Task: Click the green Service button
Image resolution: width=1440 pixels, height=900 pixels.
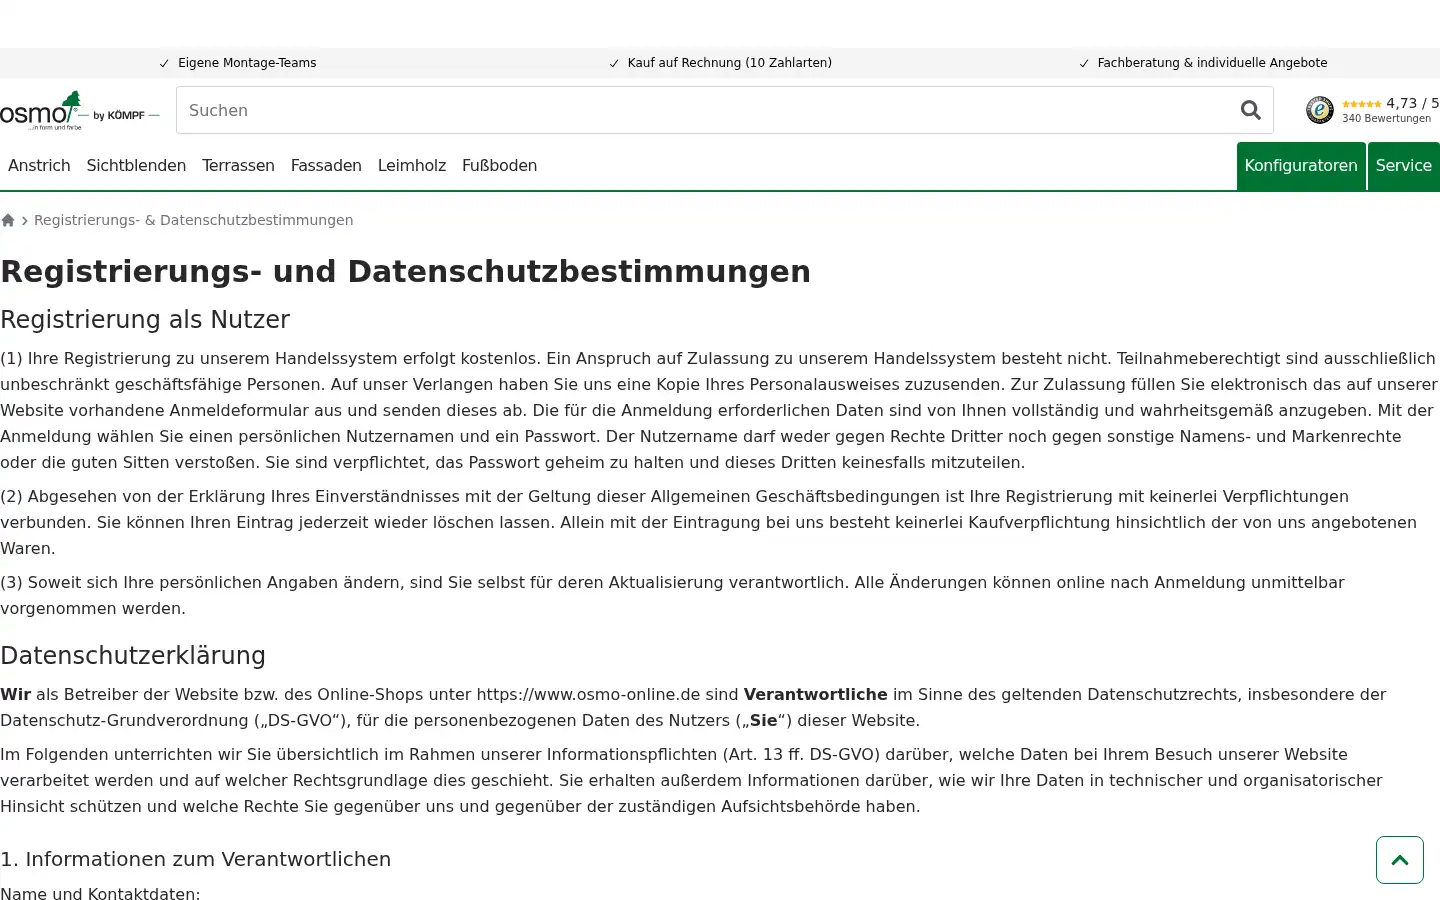Action: (x=1404, y=166)
